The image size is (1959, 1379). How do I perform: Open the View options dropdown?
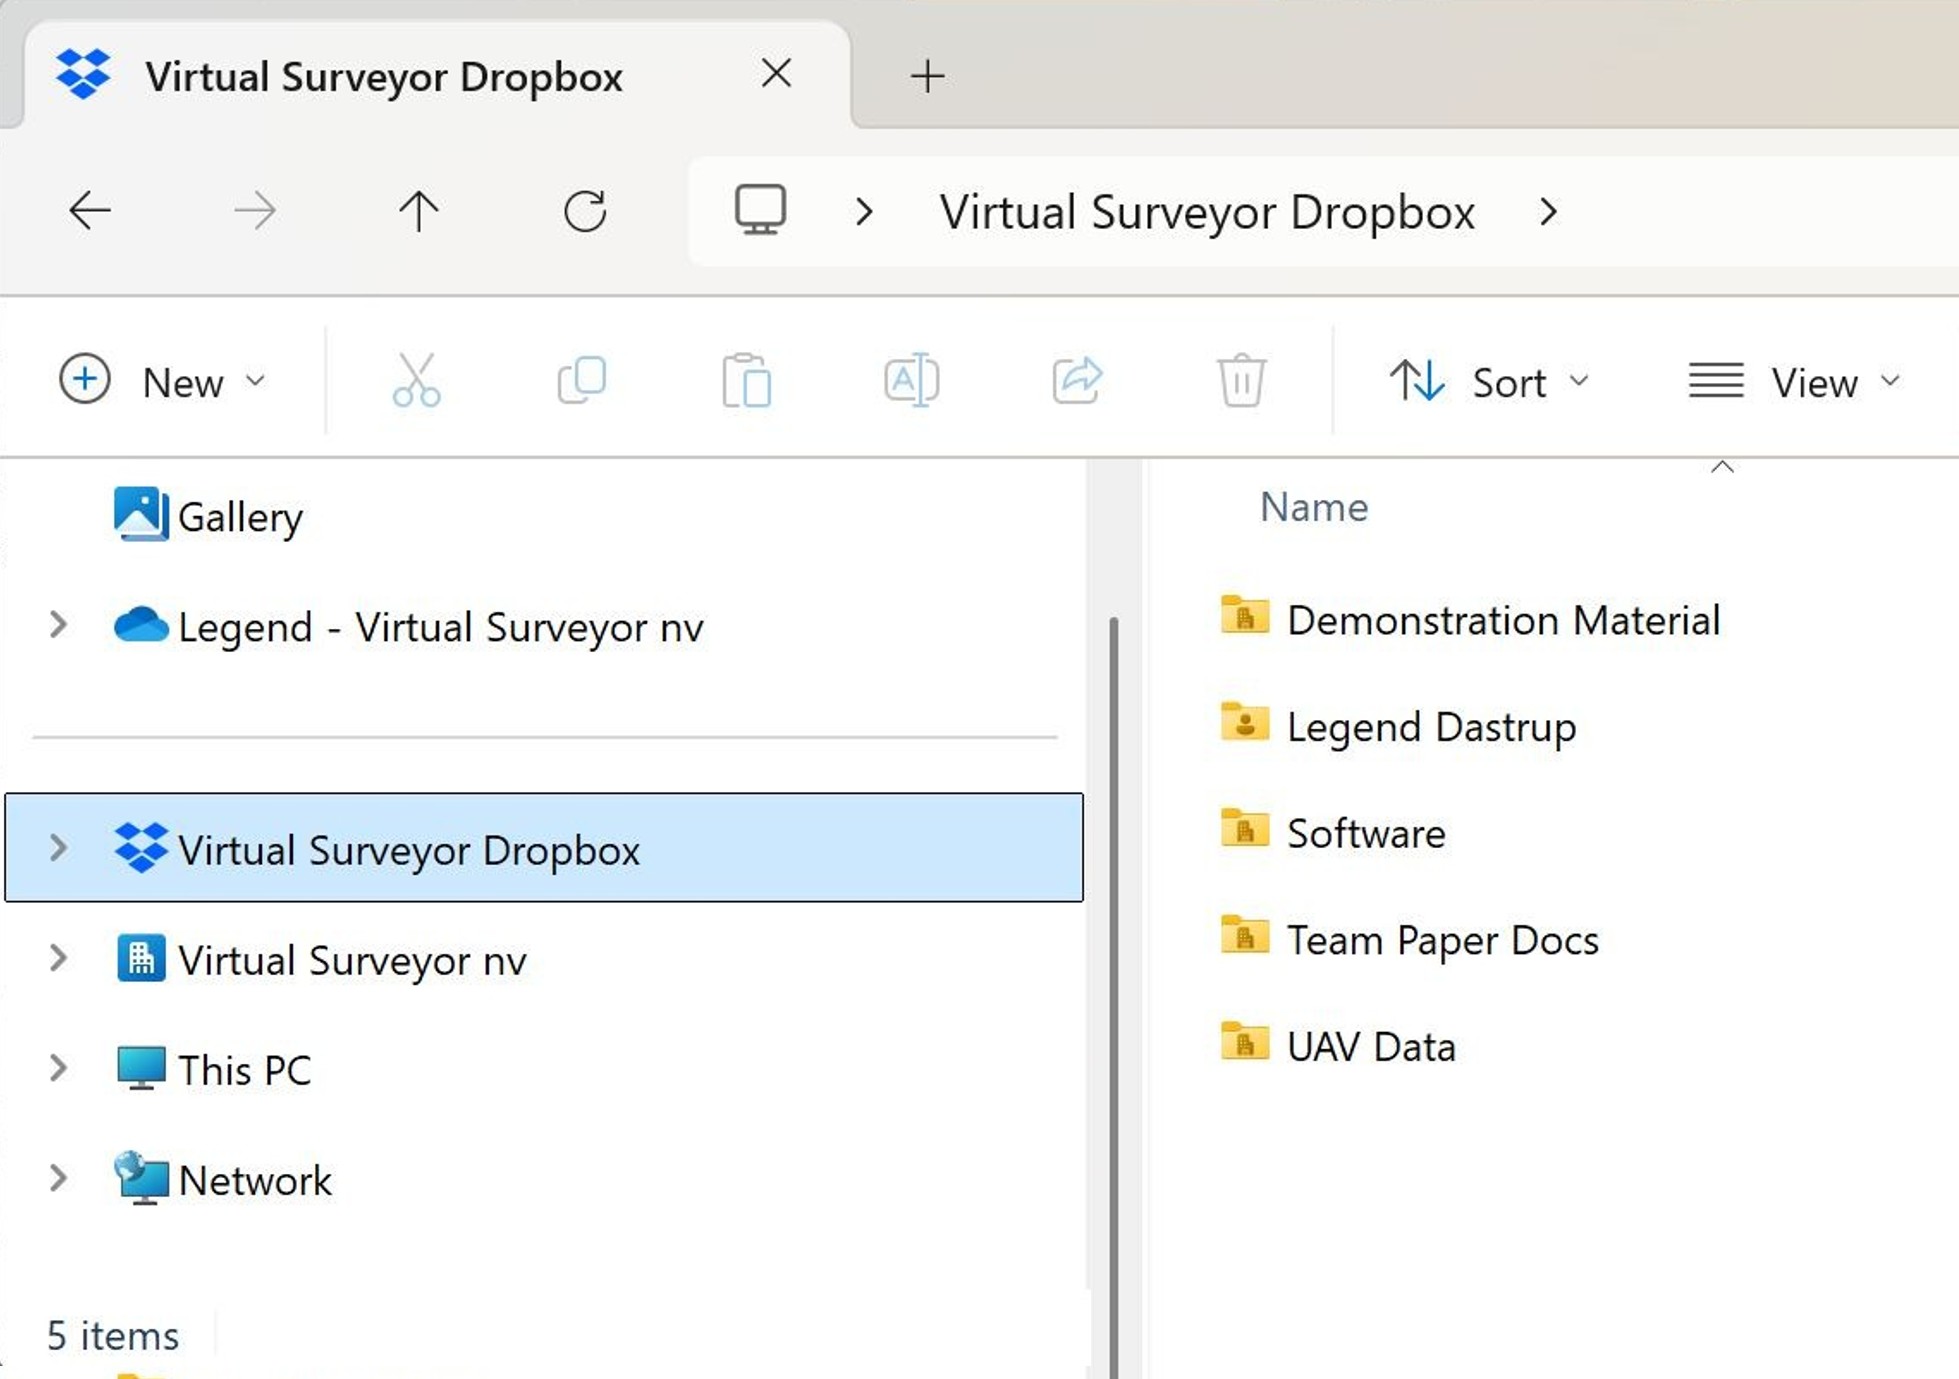[1795, 382]
